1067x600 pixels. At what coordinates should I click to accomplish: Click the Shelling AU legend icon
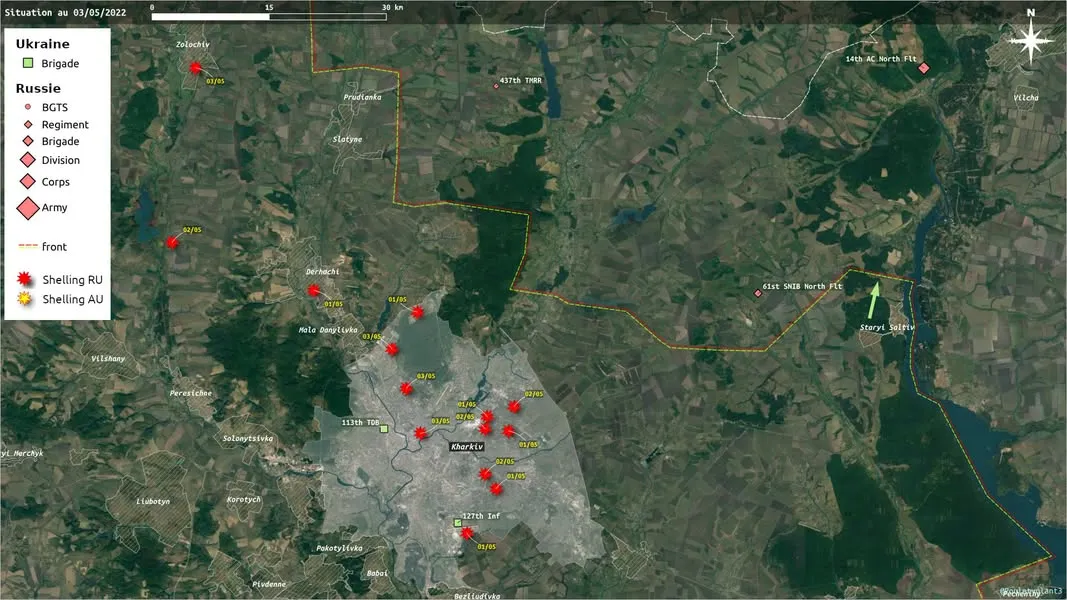click(24, 299)
